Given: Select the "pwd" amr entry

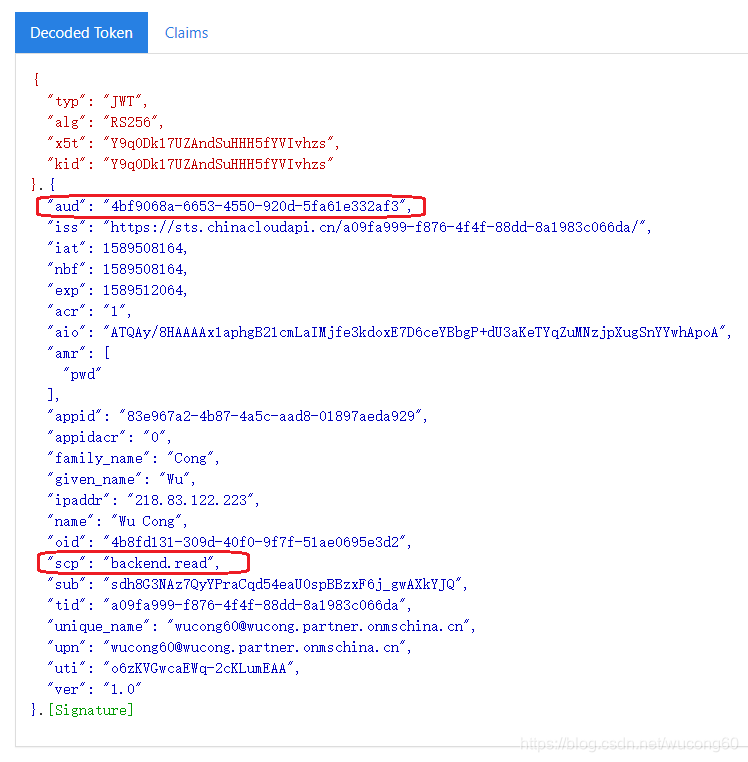Looking at the screenshot, I should coord(82,374).
